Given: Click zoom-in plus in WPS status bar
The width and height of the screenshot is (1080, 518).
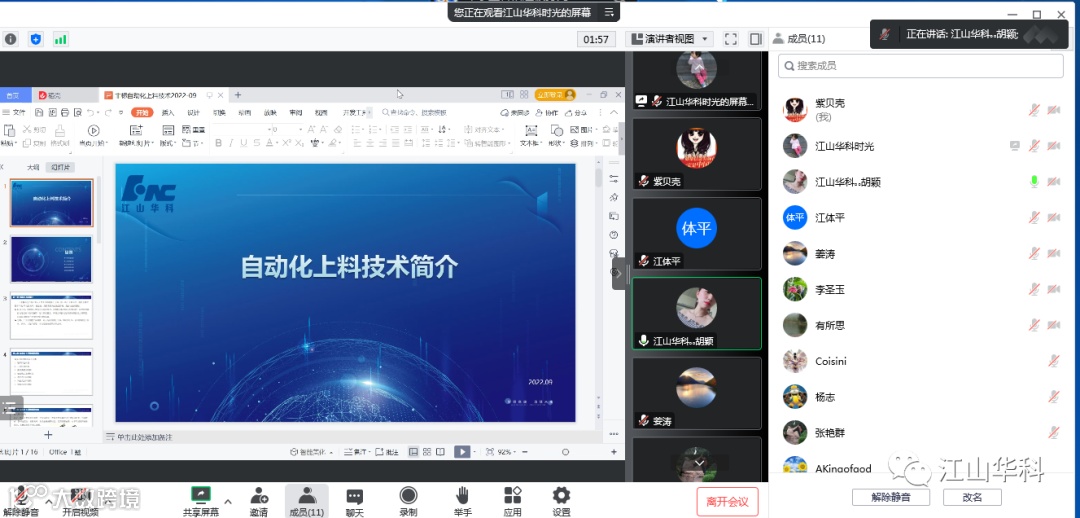Looking at the screenshot, I should [614, 452].
